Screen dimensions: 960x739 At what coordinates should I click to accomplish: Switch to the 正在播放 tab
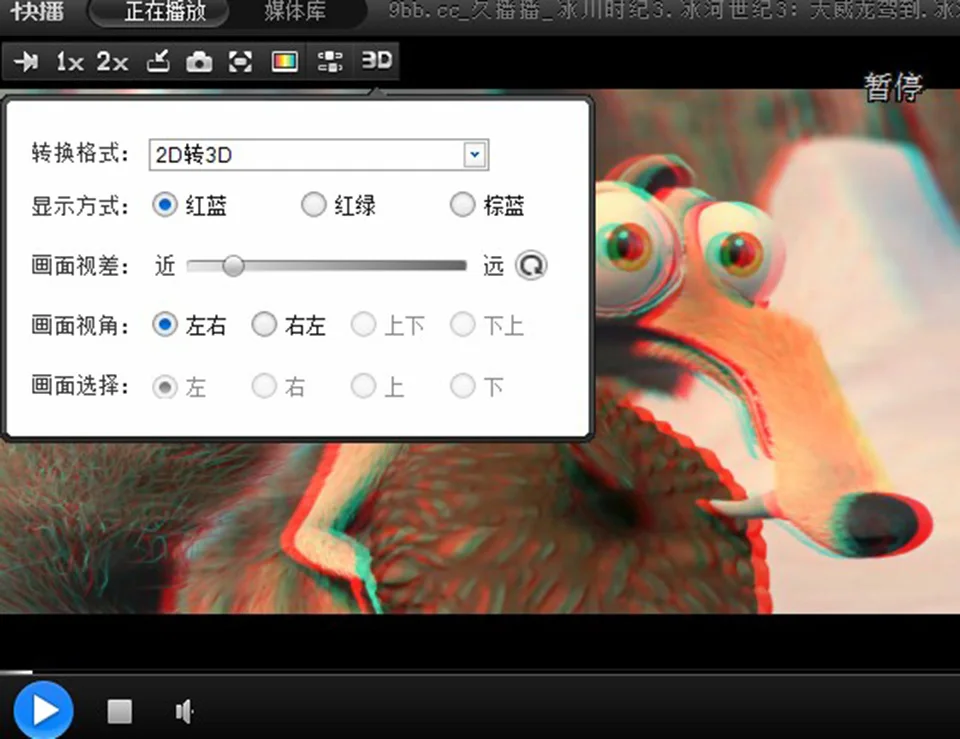(164, 11)
